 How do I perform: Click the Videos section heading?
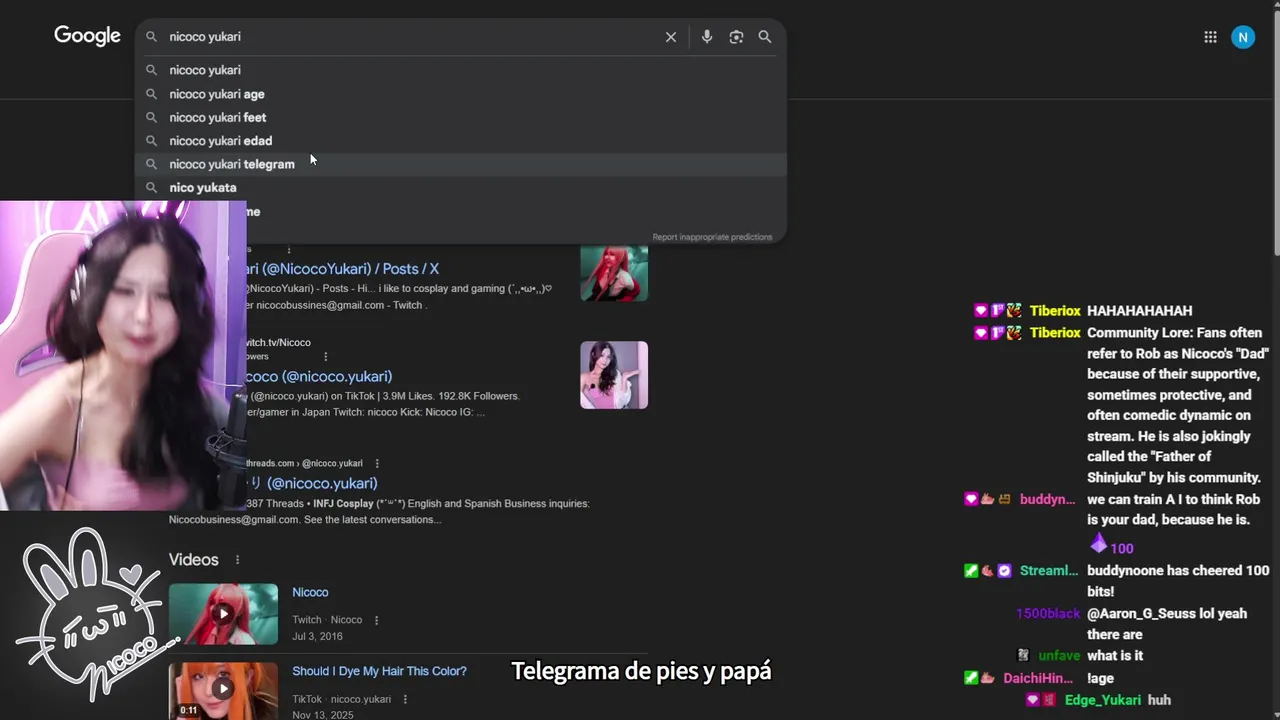click(x=194, y=560)
